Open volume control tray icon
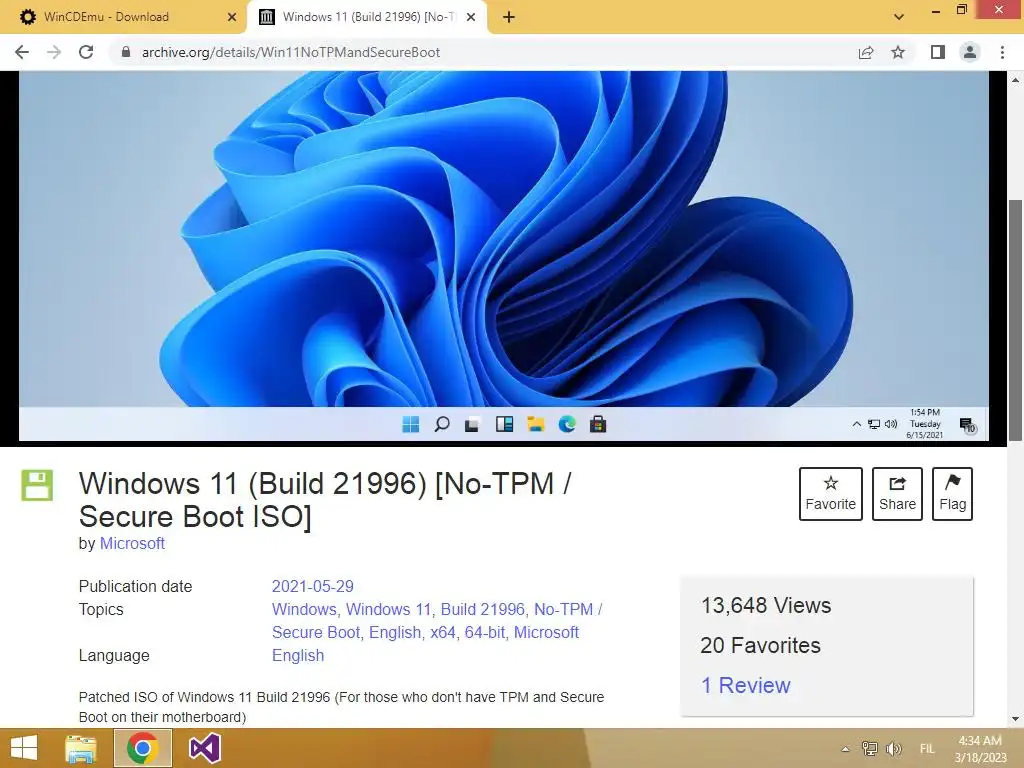Image resolution: width=1024 pixels, height=768 pixels. [893, 748]
